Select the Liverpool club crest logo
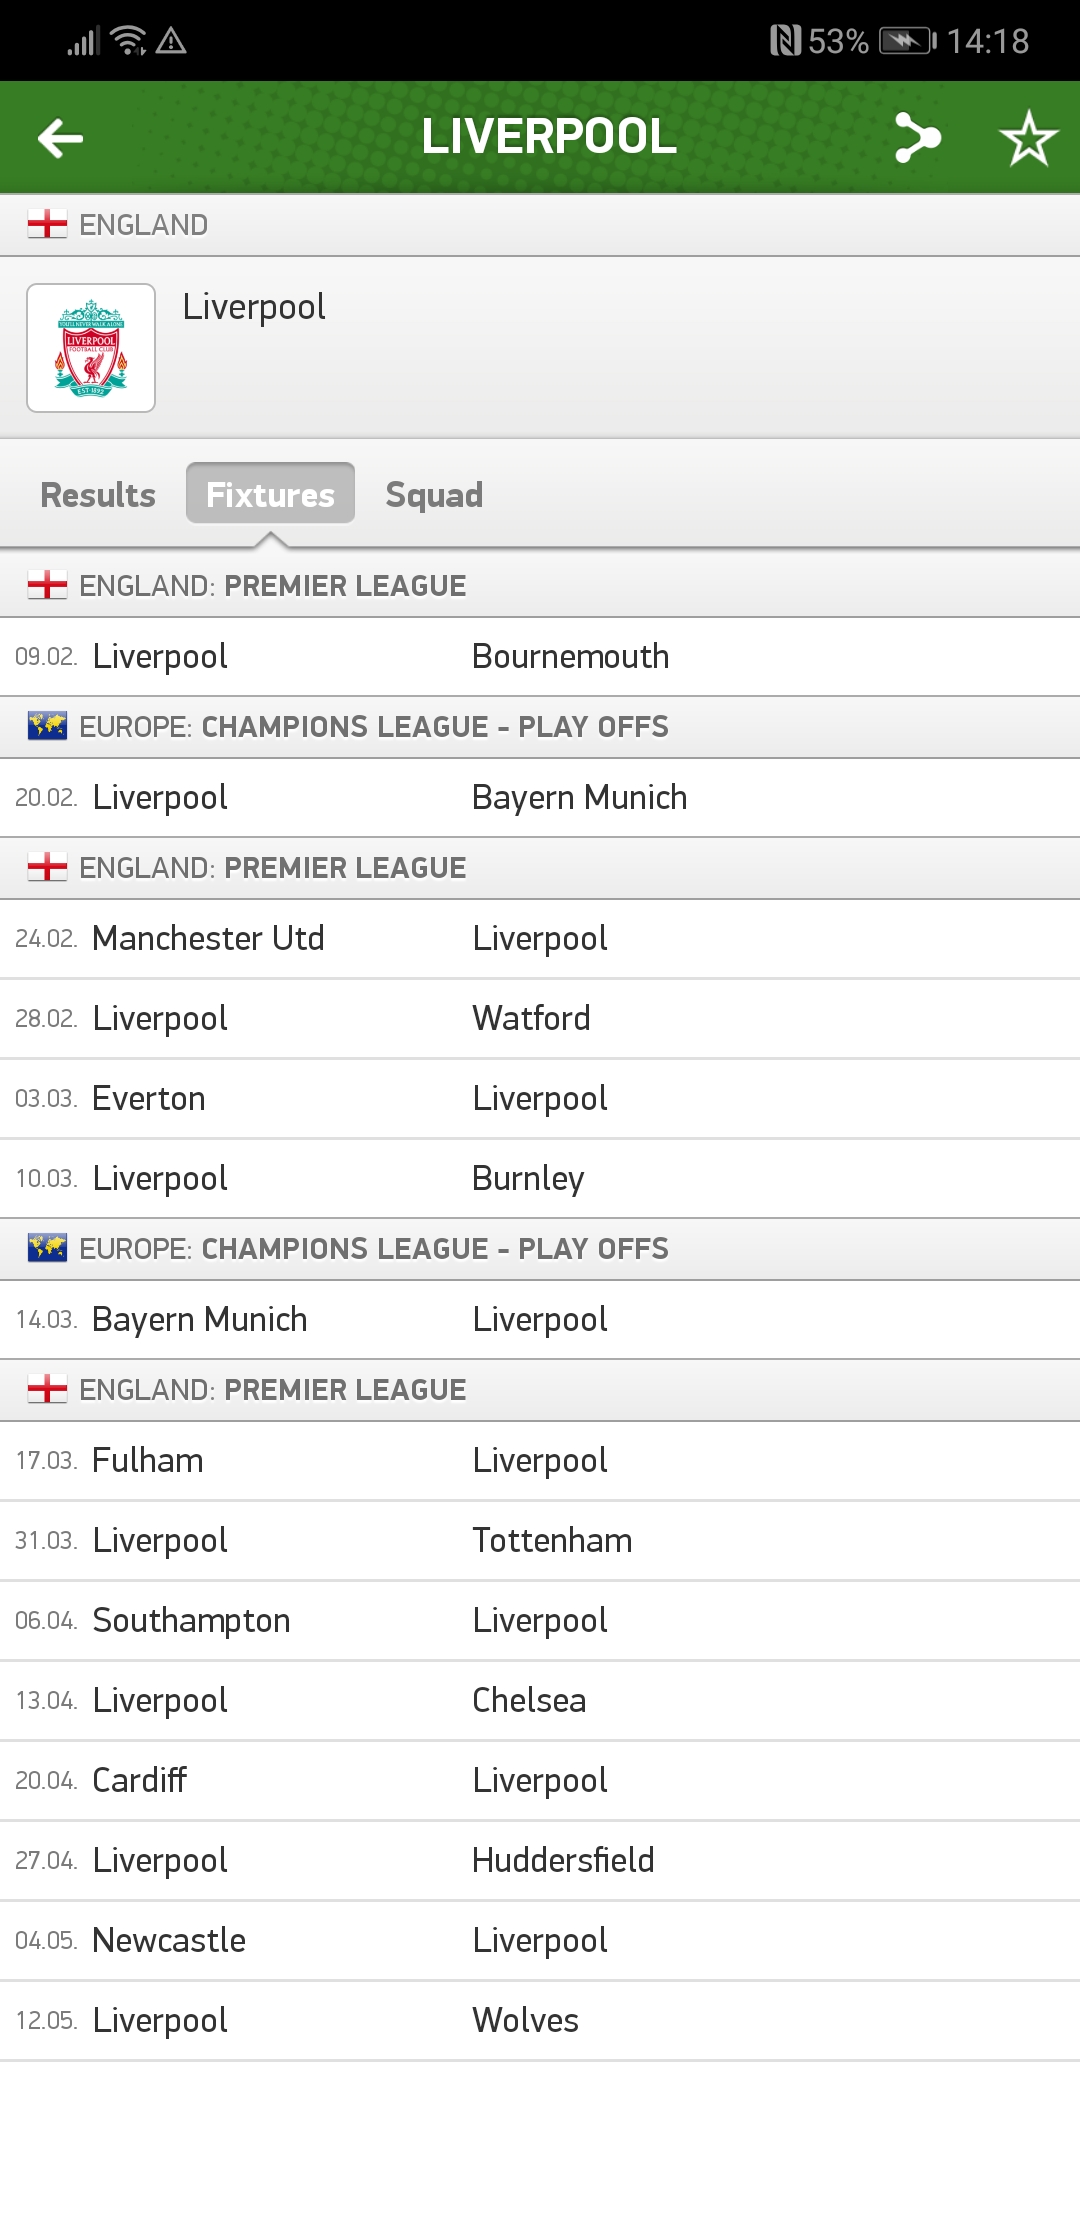The height and width of the screenshot is (2240, 1080). pos(90,346)
